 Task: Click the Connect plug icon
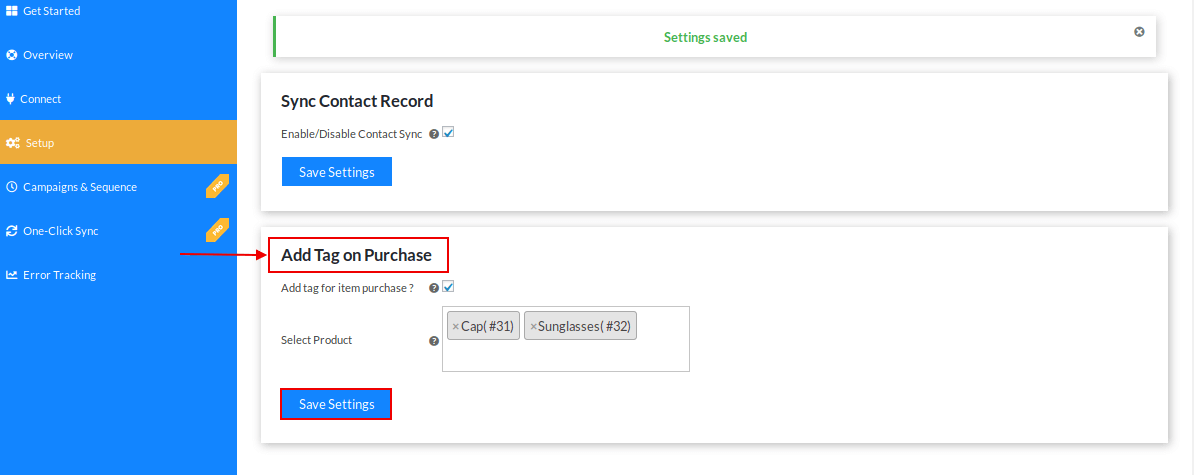click(10, 99)
